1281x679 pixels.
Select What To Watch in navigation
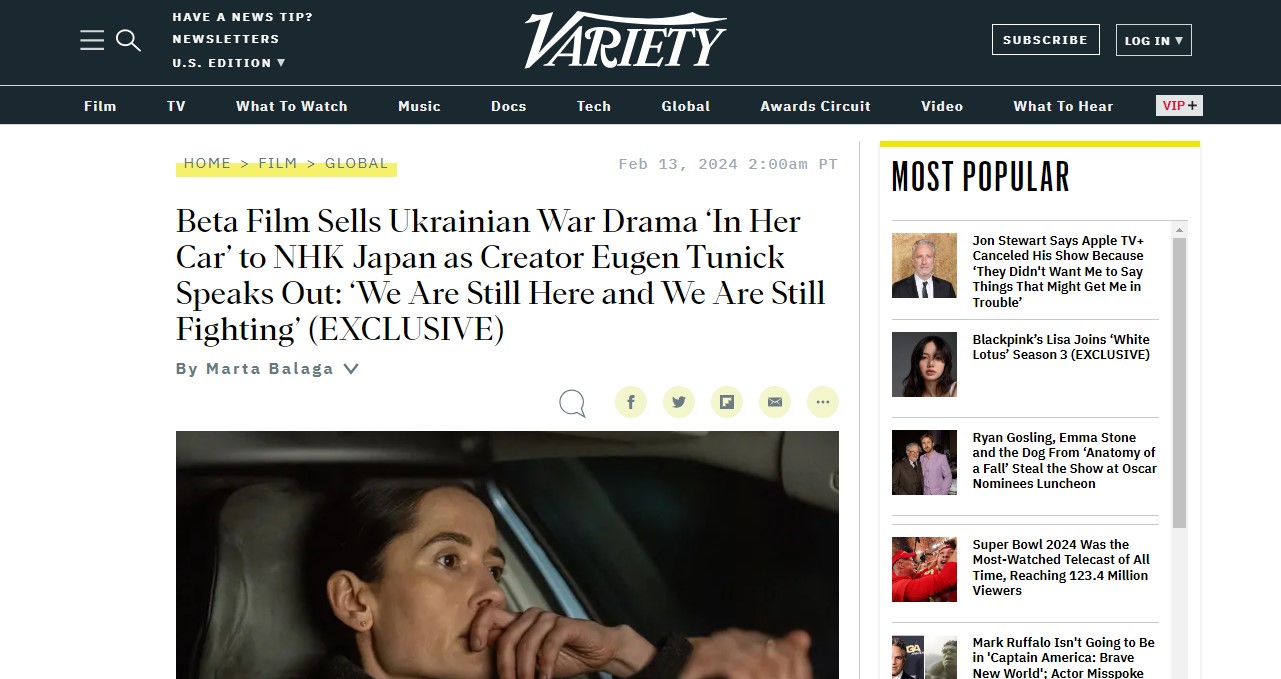pyautogui.click(x=292, y=106)
